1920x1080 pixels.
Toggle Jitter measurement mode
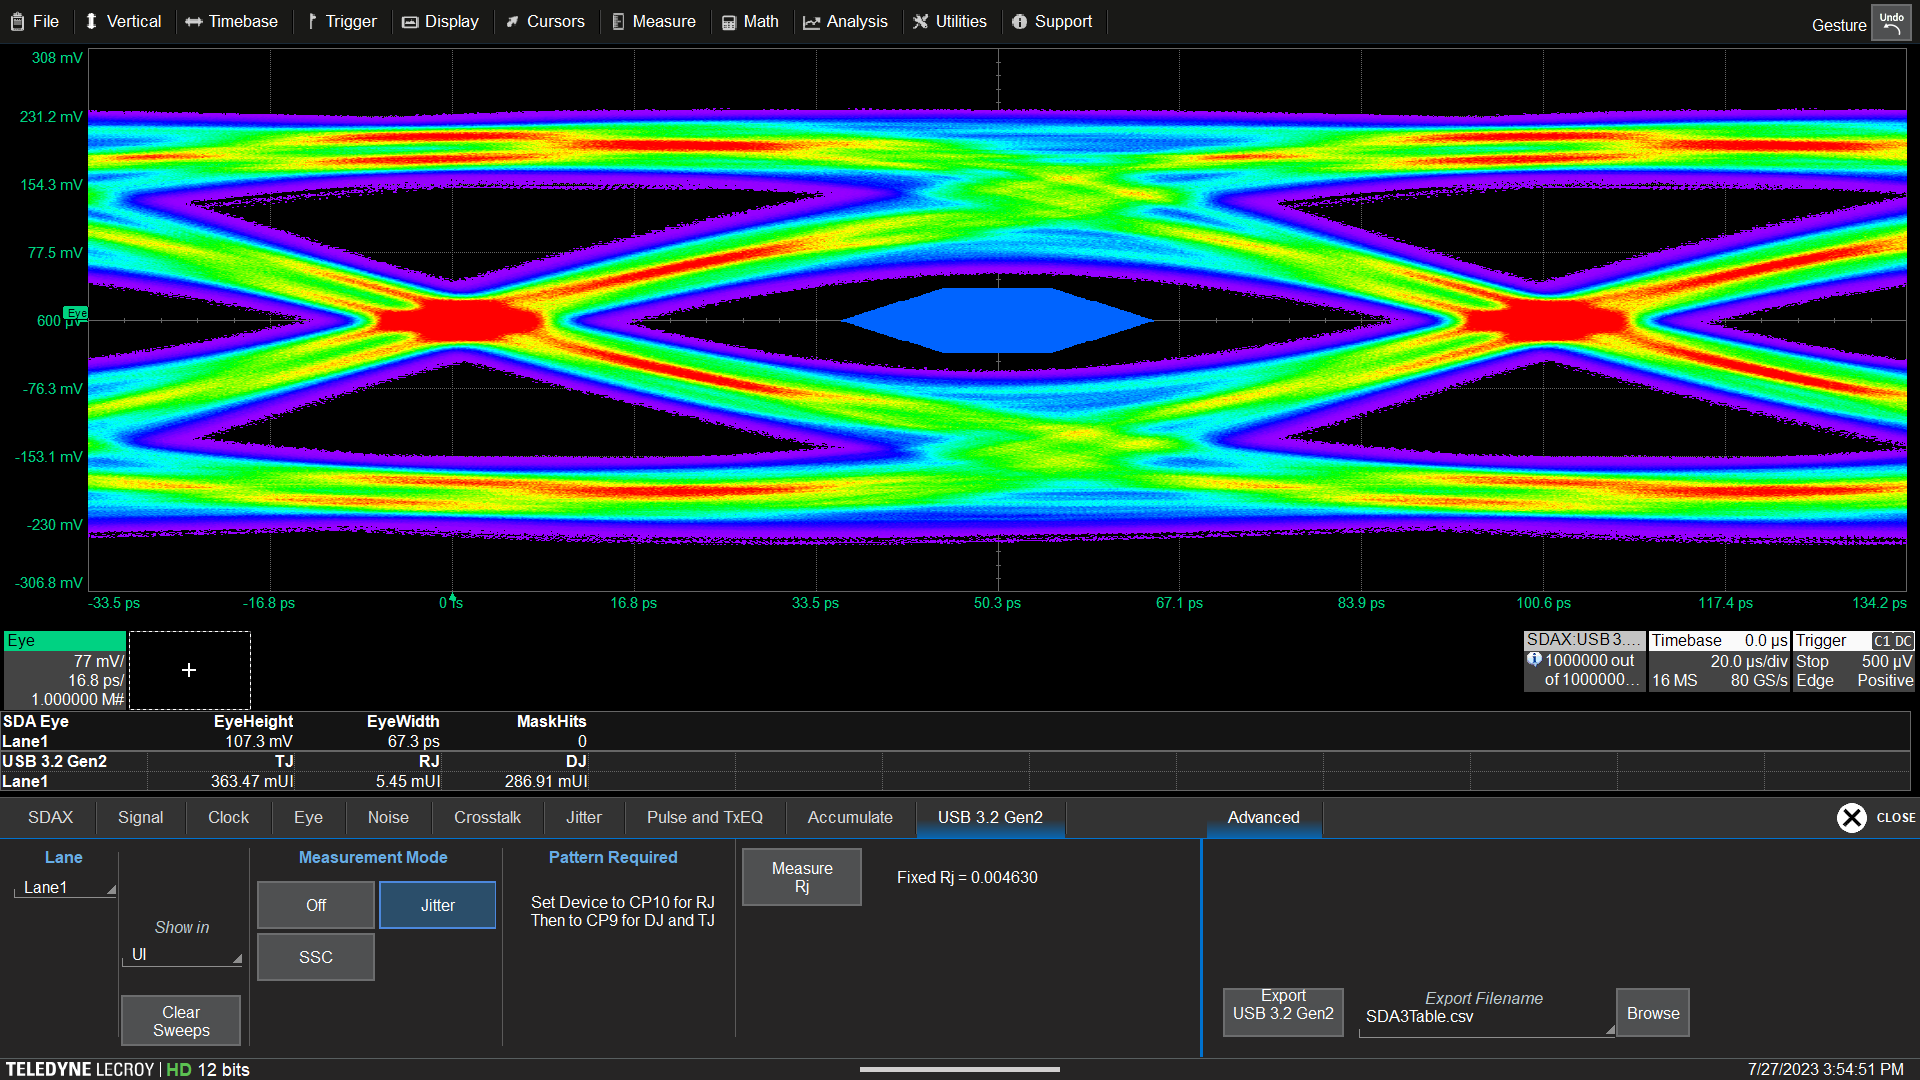437,904
